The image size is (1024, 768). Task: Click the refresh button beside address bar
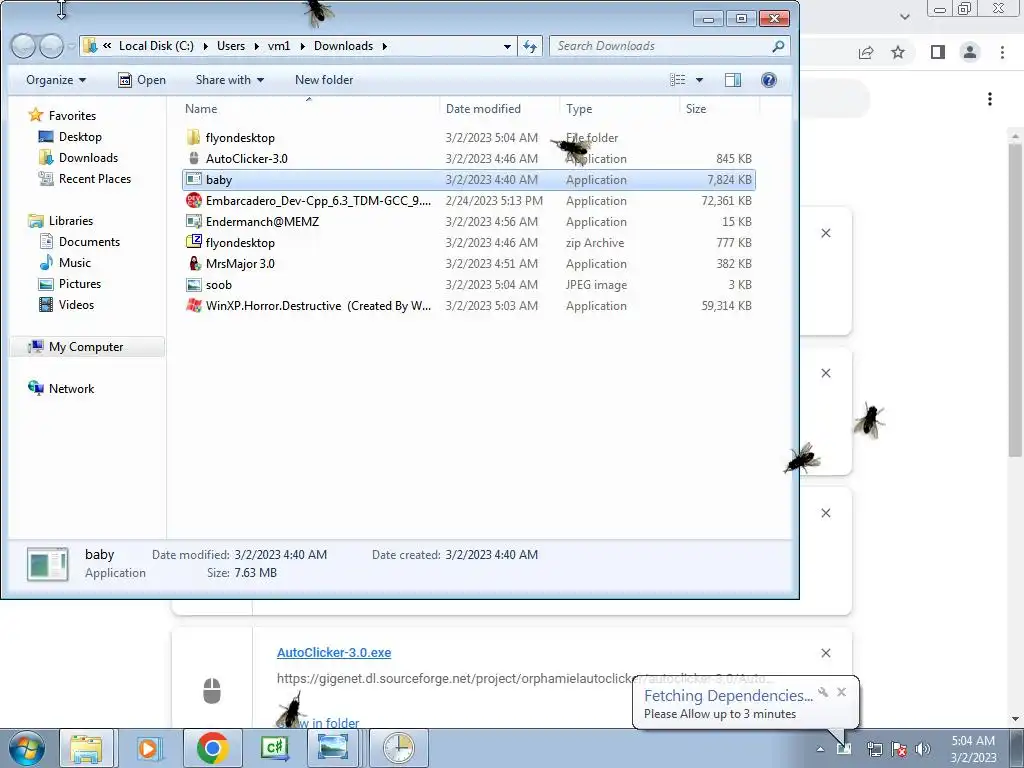(530, 46)
